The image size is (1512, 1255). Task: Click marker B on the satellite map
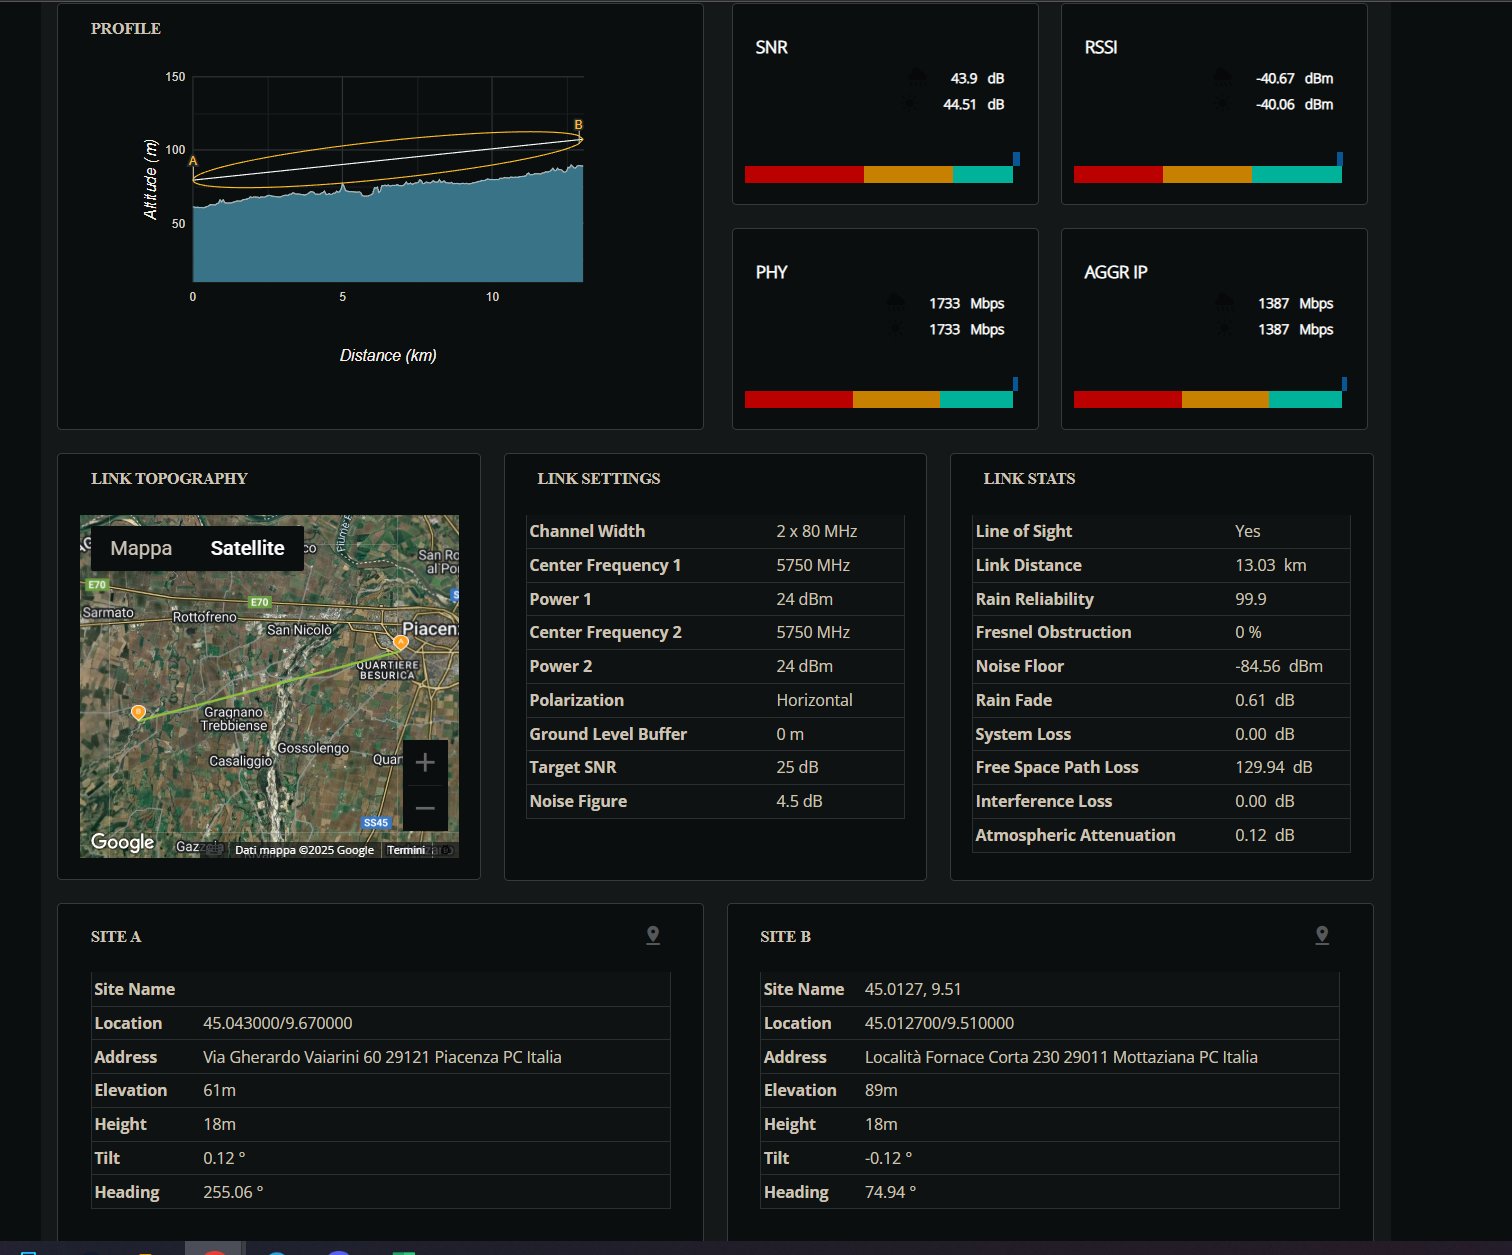tap(139, 712)
